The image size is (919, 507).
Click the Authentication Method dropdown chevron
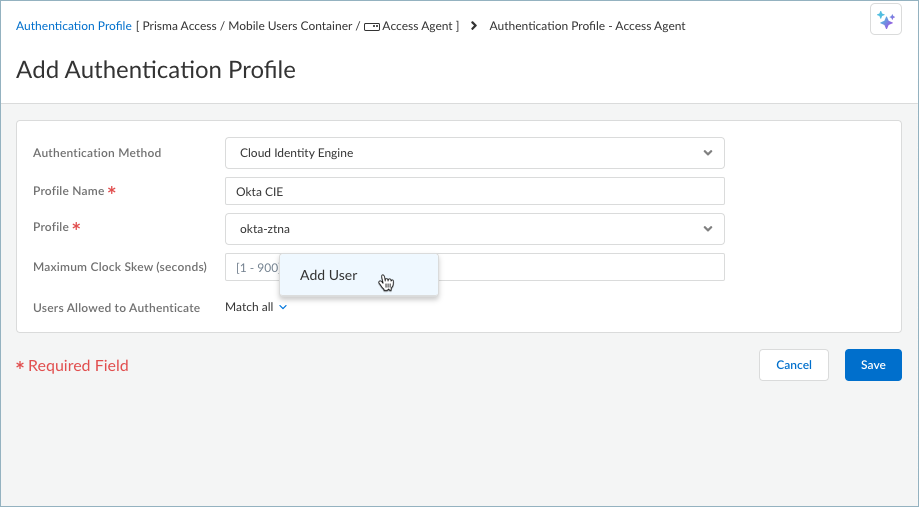point(707,153)
